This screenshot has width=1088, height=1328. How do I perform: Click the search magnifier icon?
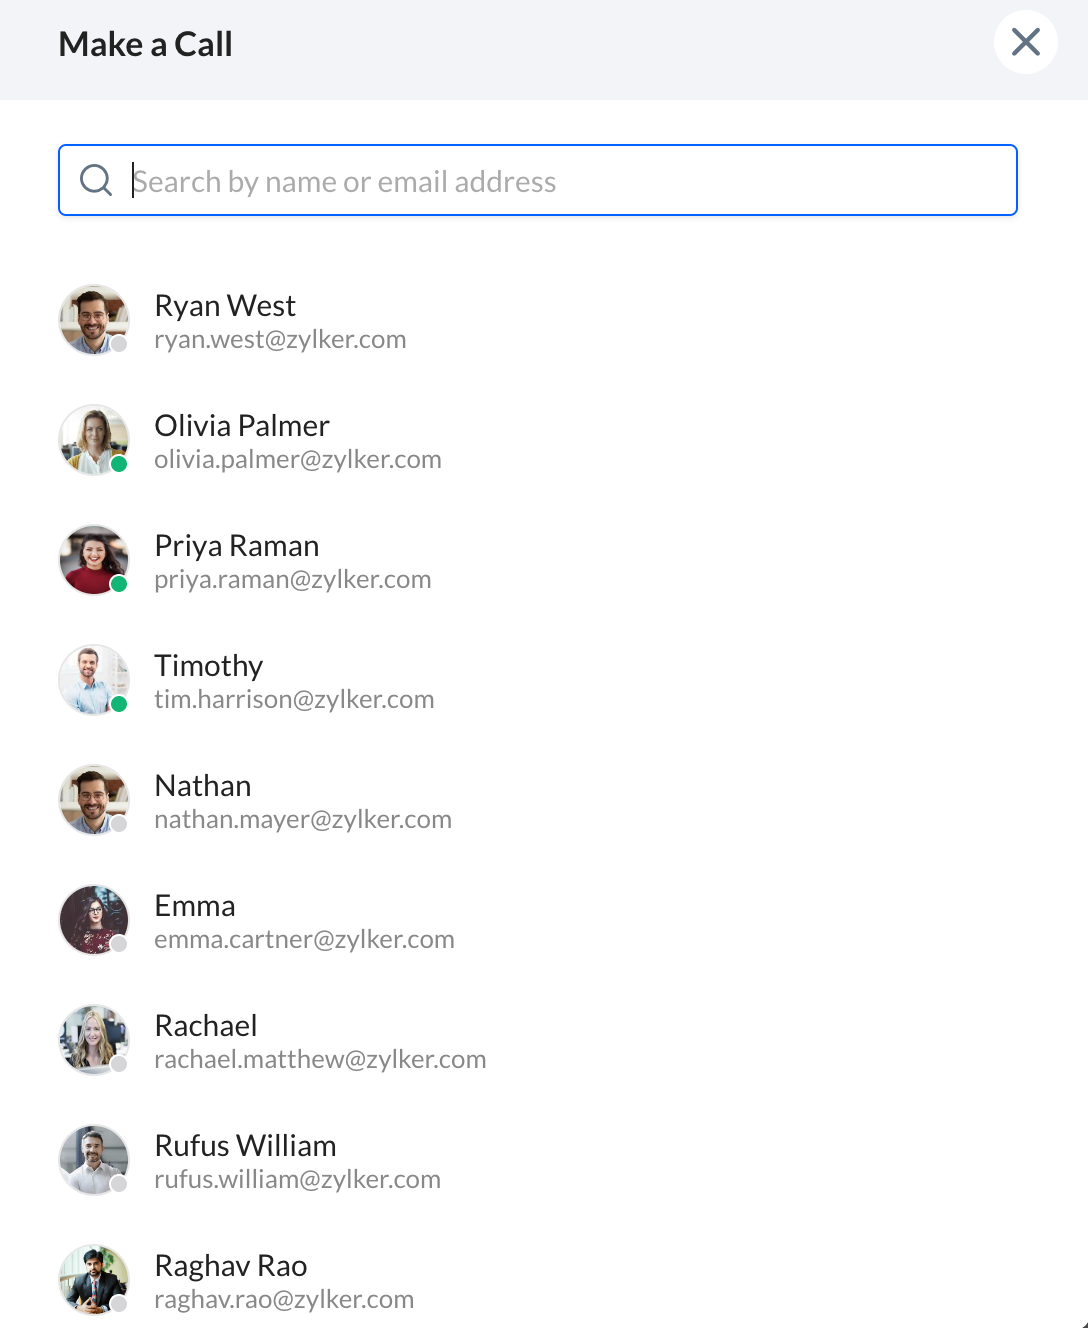click(x=96, y=180)
